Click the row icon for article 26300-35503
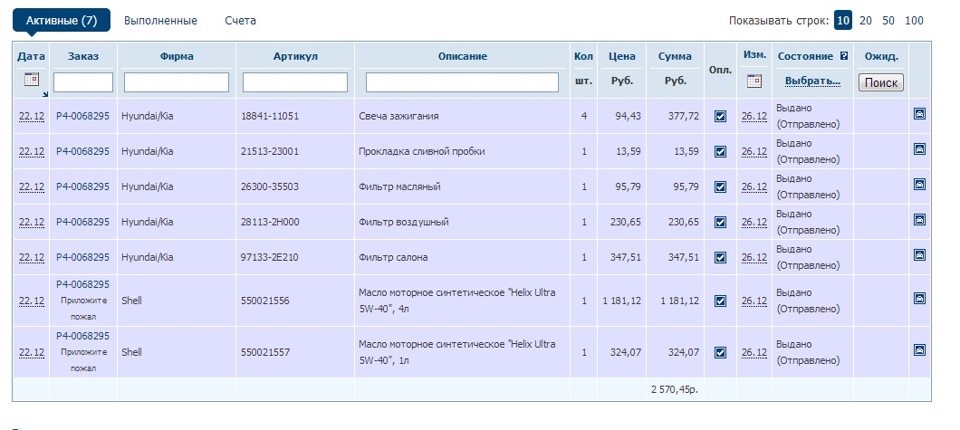960x430 pixels. tap(920, 185)
